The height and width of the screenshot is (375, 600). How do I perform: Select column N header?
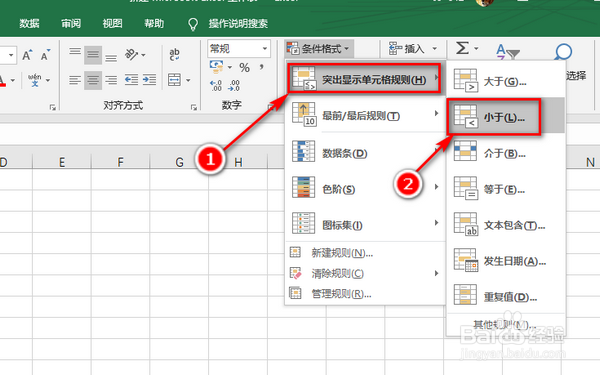[x=590, y=162]
